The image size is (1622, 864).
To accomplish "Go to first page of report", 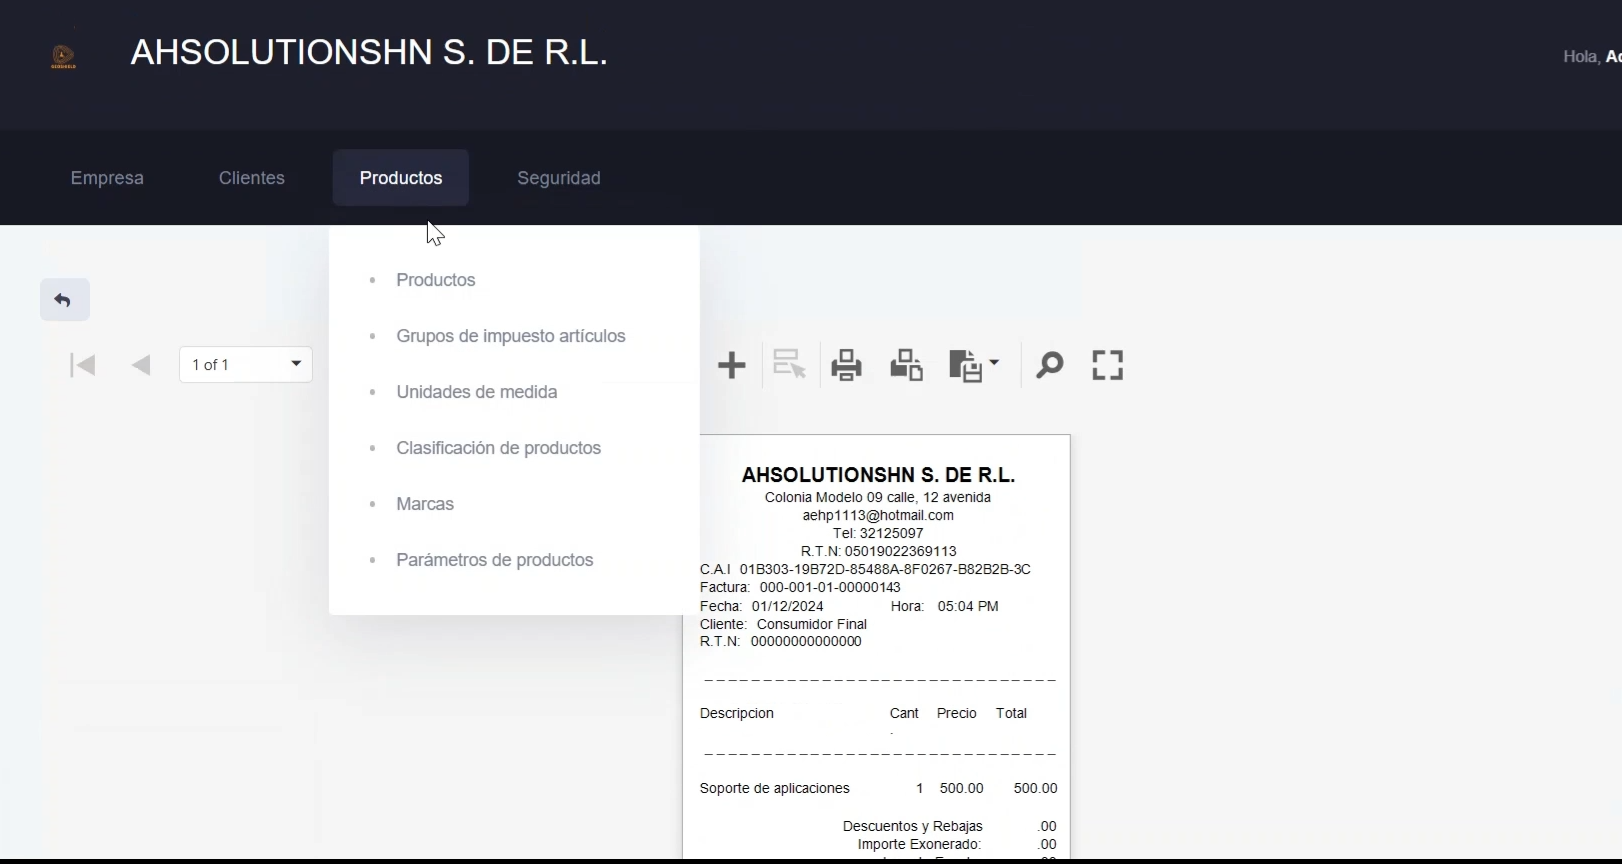I will tap(83, 365).
